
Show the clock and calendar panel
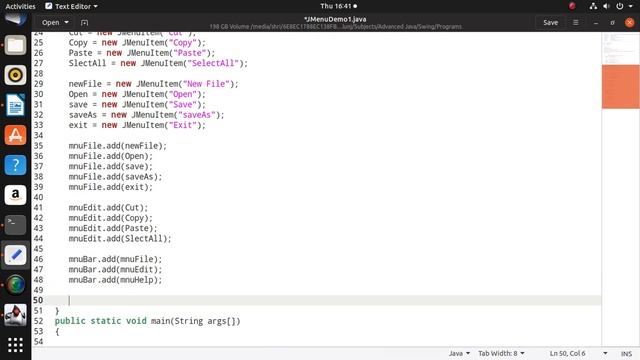338,6
